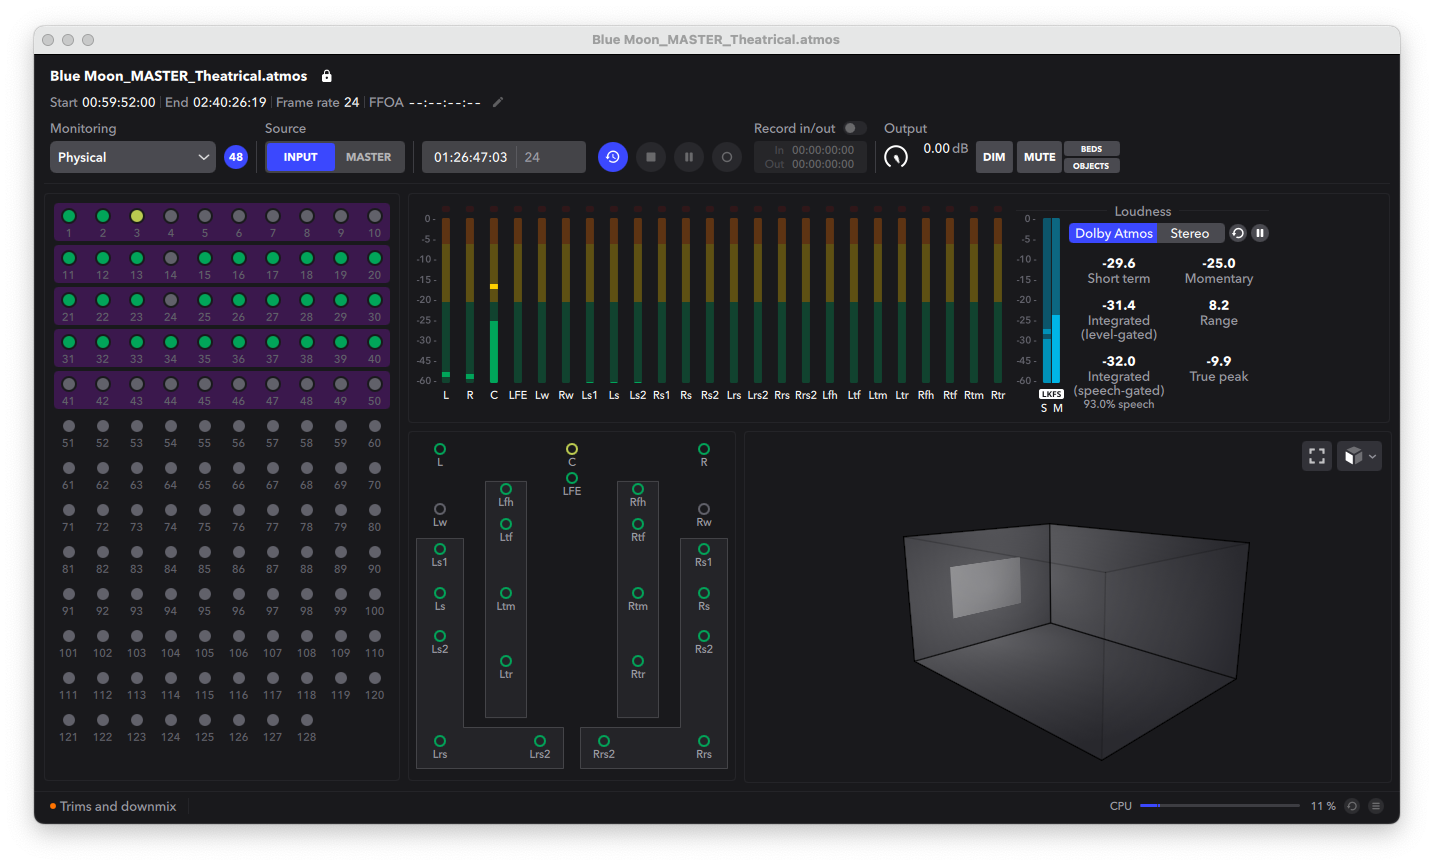Switch source to MASTER
Screen dimensions: 1434x866
[369, 157]
